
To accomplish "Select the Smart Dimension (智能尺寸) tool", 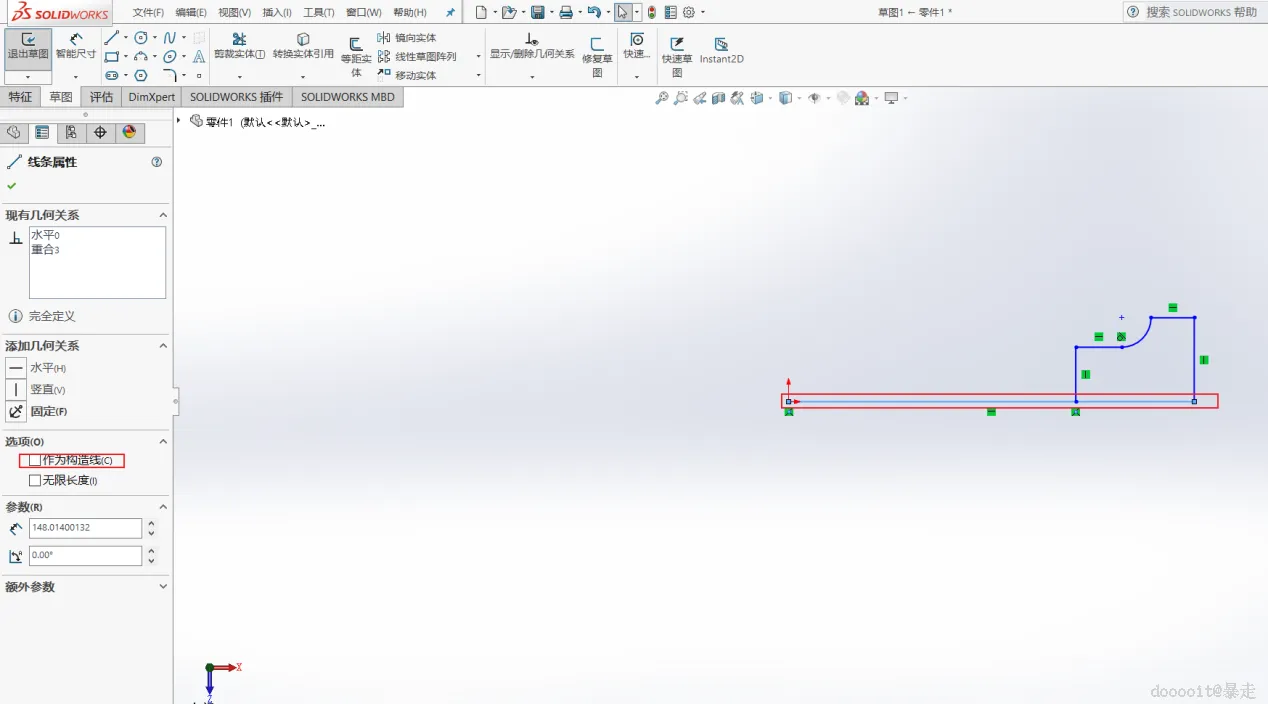I will point(76,46).
